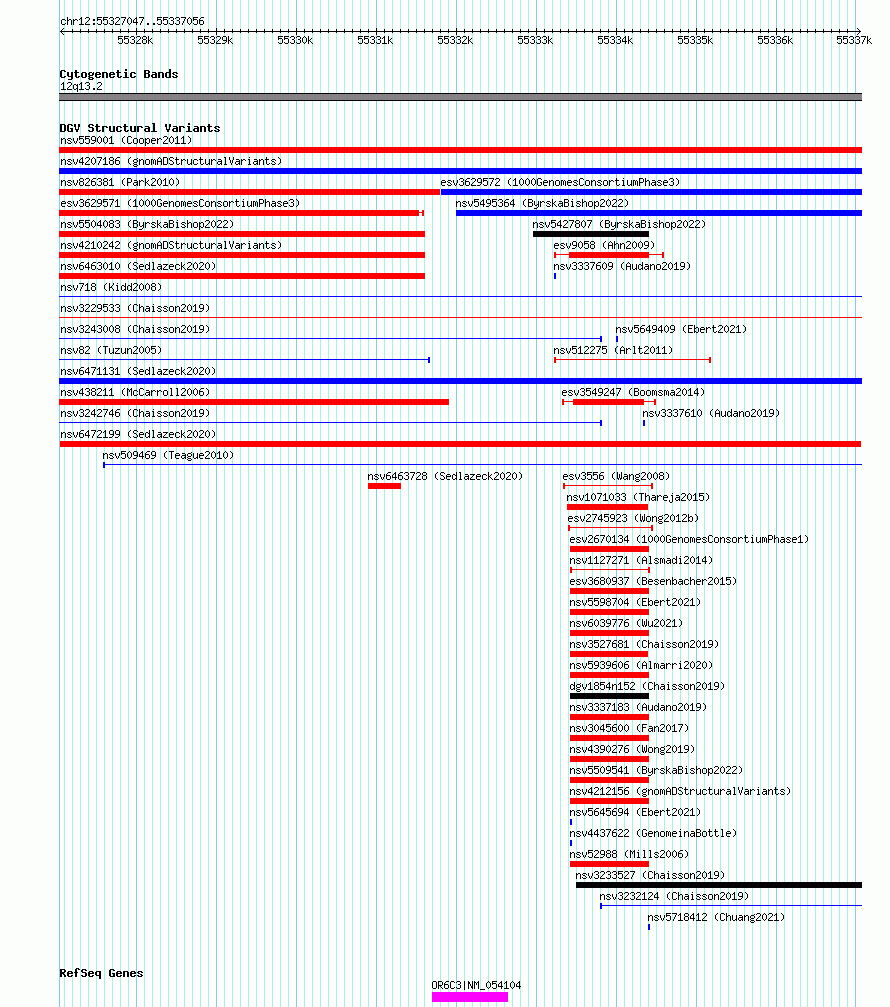Open nsv5504083 (ByrskaBishop2022) entry

click(147, 224)
